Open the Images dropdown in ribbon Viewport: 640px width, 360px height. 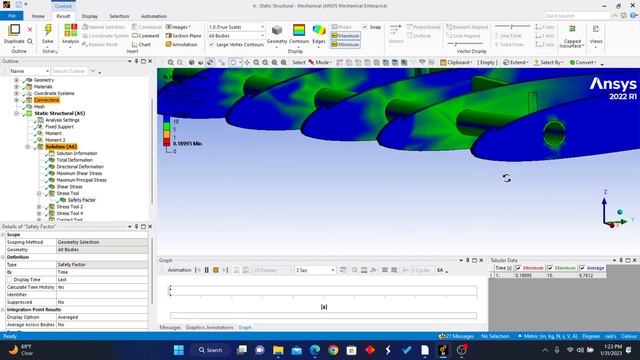pos(178,27)
